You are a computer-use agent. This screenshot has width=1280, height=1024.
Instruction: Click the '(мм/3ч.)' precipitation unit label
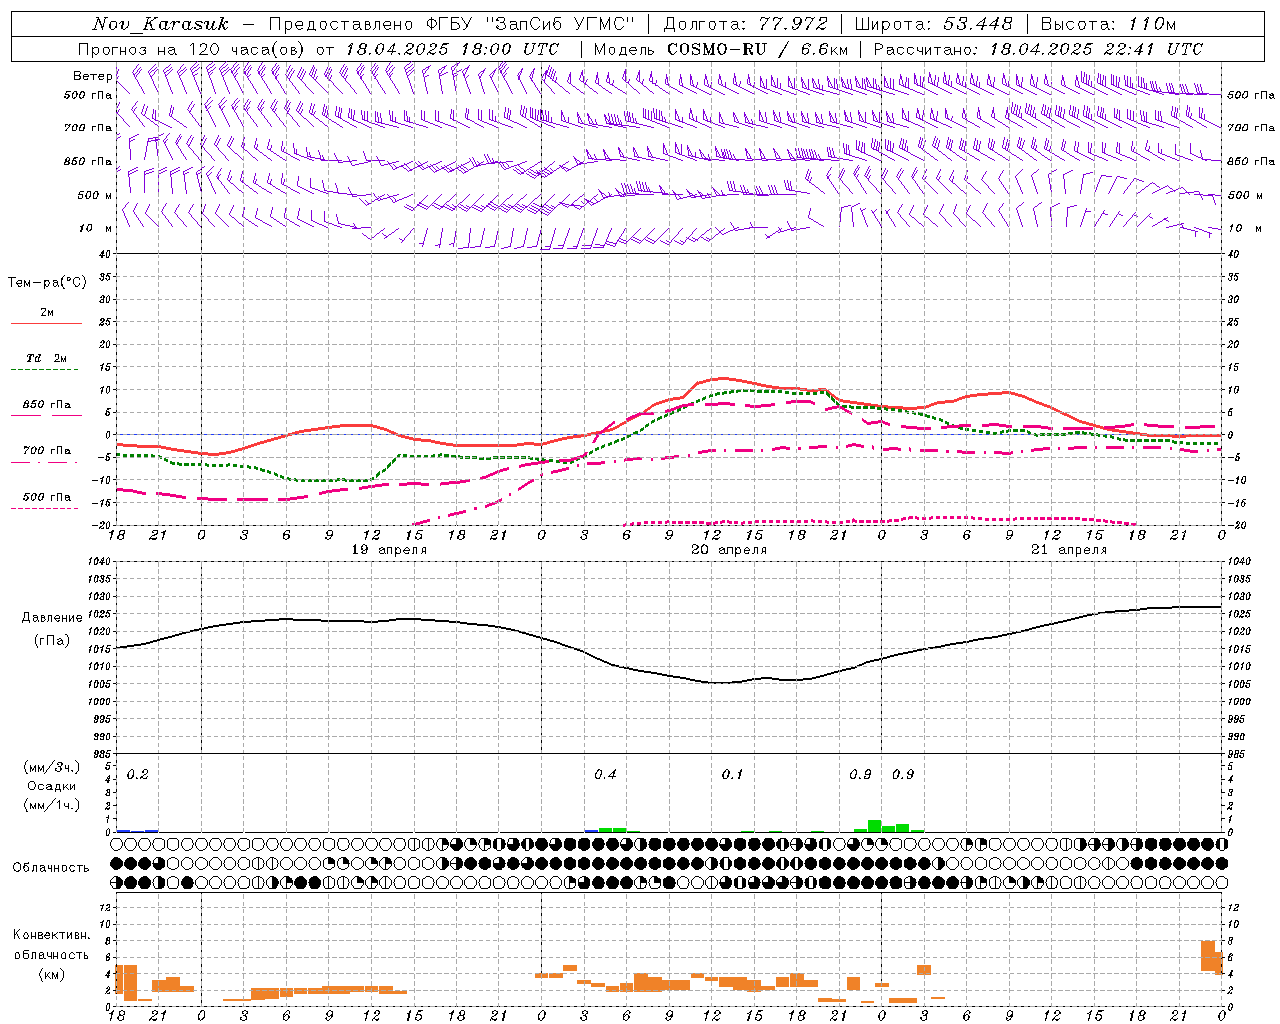point(52,768)
